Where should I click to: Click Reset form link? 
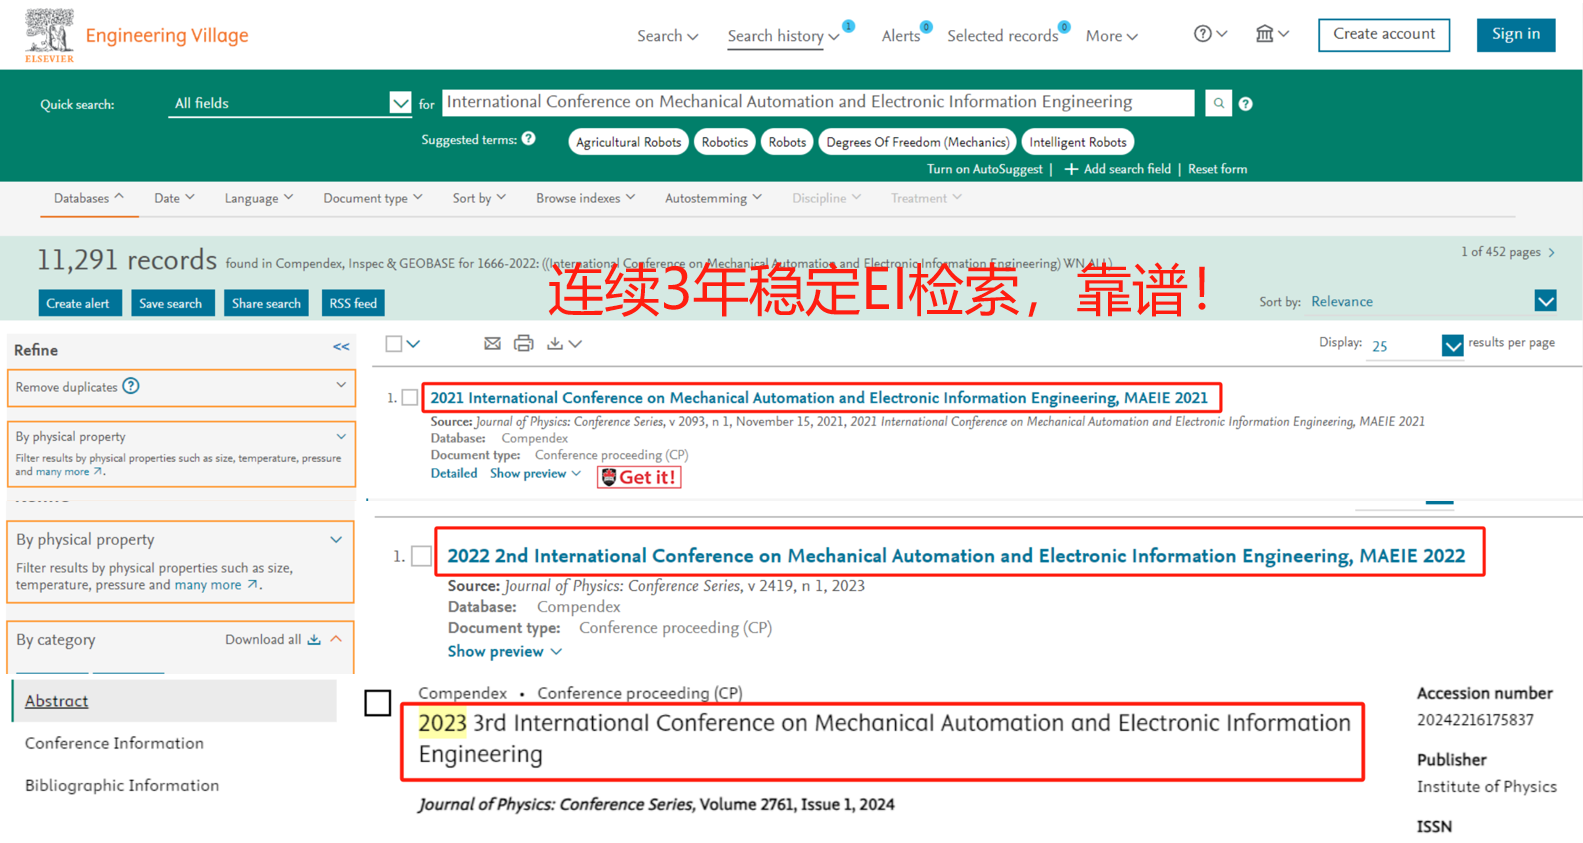coord(1218,169)
